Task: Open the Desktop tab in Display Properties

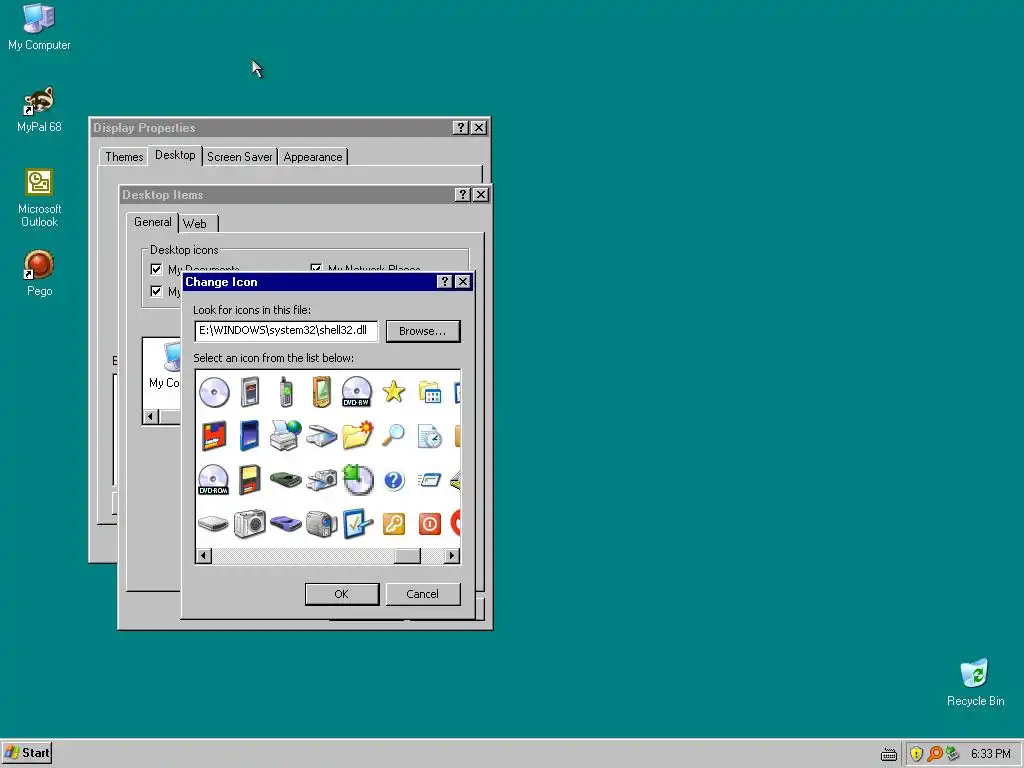Action: [175, 155]
